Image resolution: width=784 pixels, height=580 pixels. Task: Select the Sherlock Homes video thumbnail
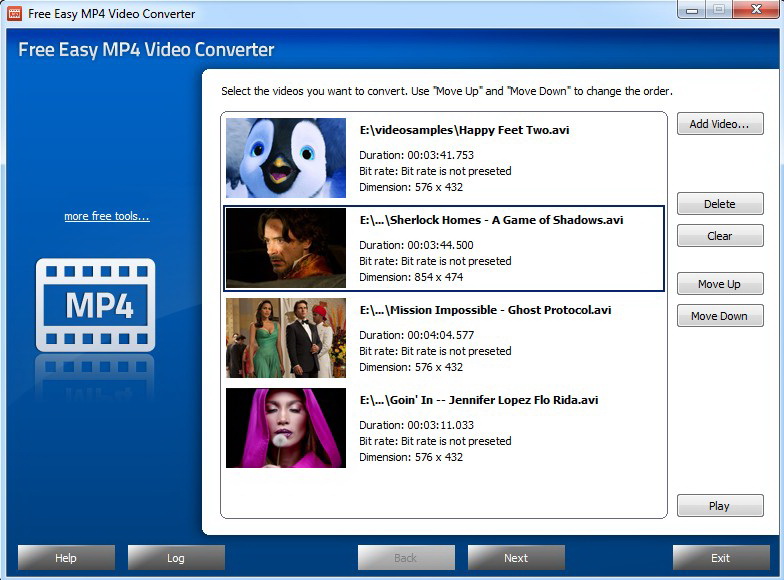(x=286, y=248)
